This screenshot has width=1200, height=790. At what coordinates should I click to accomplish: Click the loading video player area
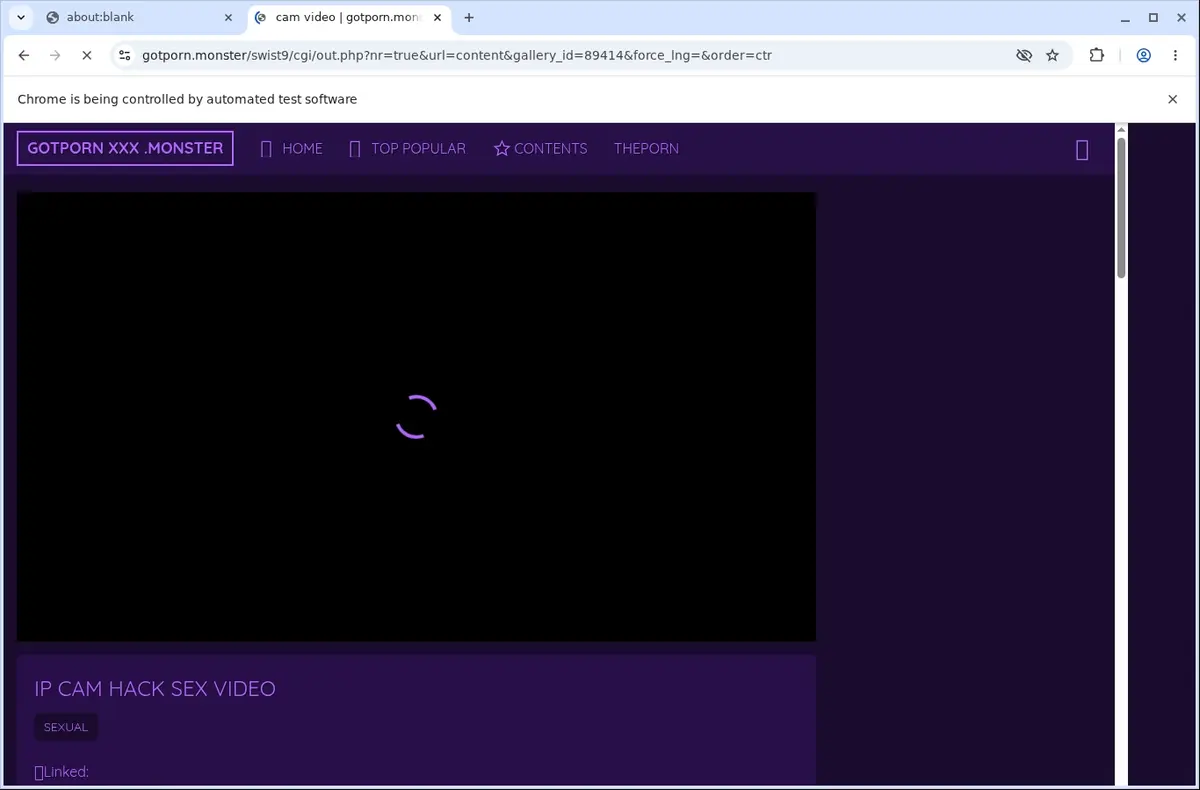tap(416, 416)
